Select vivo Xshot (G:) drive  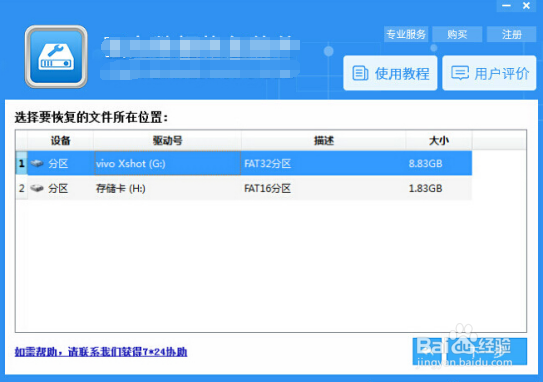point(167,163)
